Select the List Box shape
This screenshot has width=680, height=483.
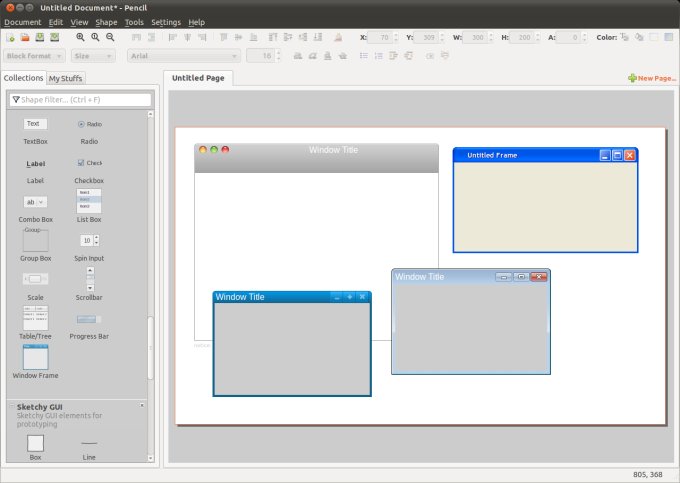click(x=89, y=206)
